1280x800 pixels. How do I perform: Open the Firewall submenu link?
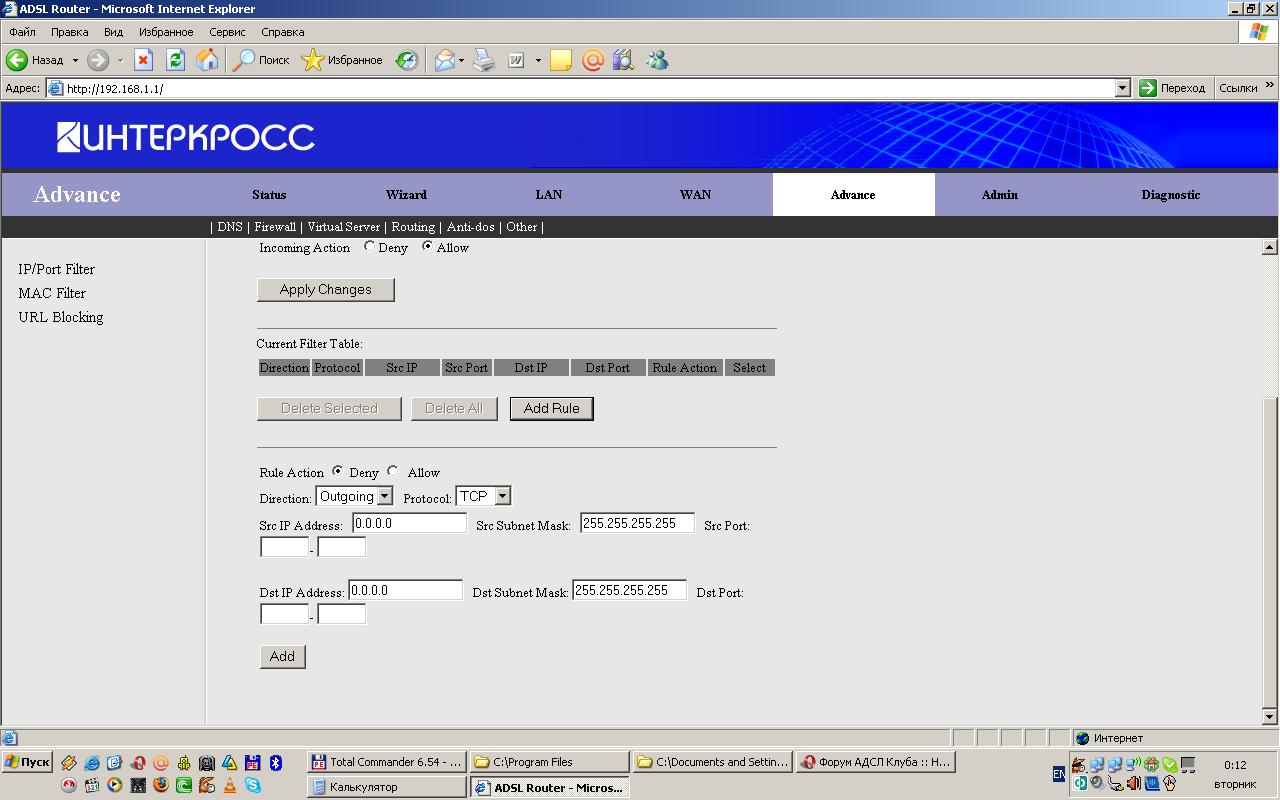[x=275, y=227]
